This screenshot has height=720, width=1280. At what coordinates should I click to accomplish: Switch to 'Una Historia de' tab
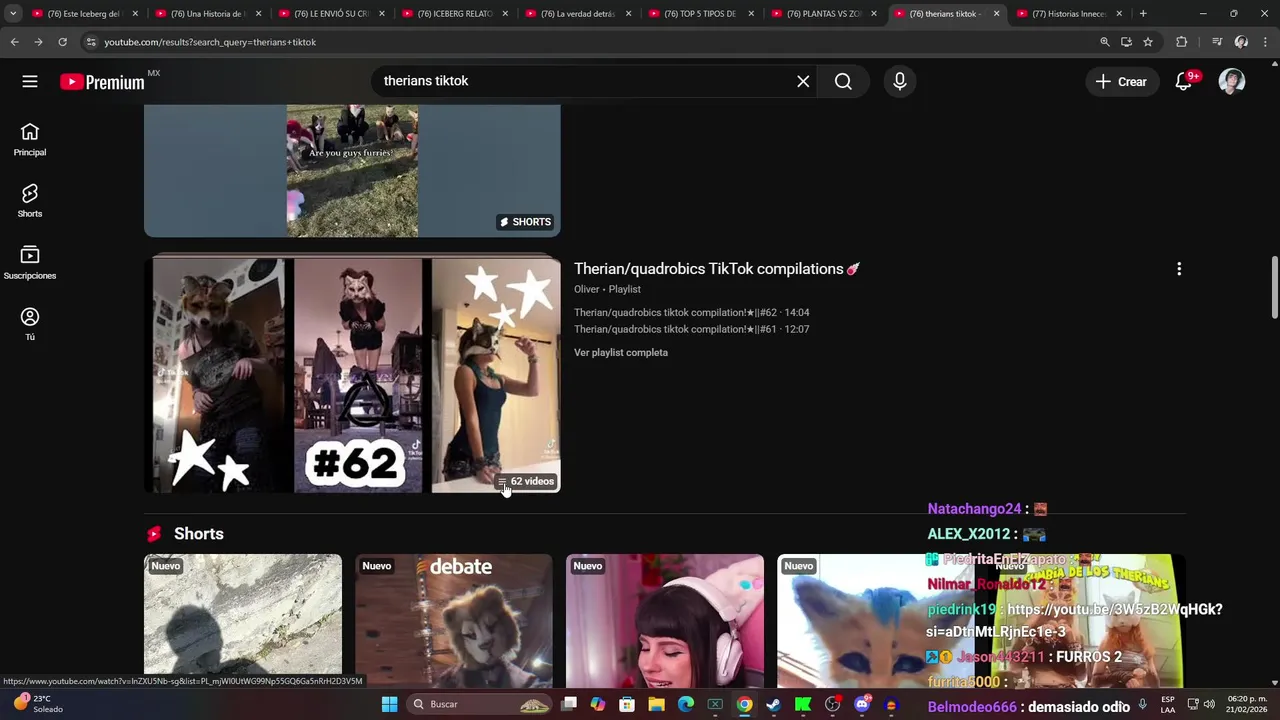click(208, 14)
